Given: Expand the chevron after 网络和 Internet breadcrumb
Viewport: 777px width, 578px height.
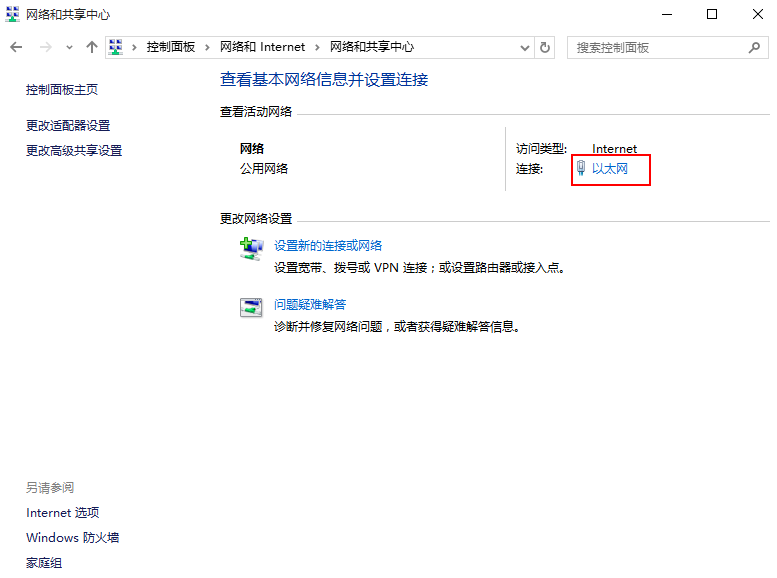Looking at the screenshot, I should pos(318,47).
